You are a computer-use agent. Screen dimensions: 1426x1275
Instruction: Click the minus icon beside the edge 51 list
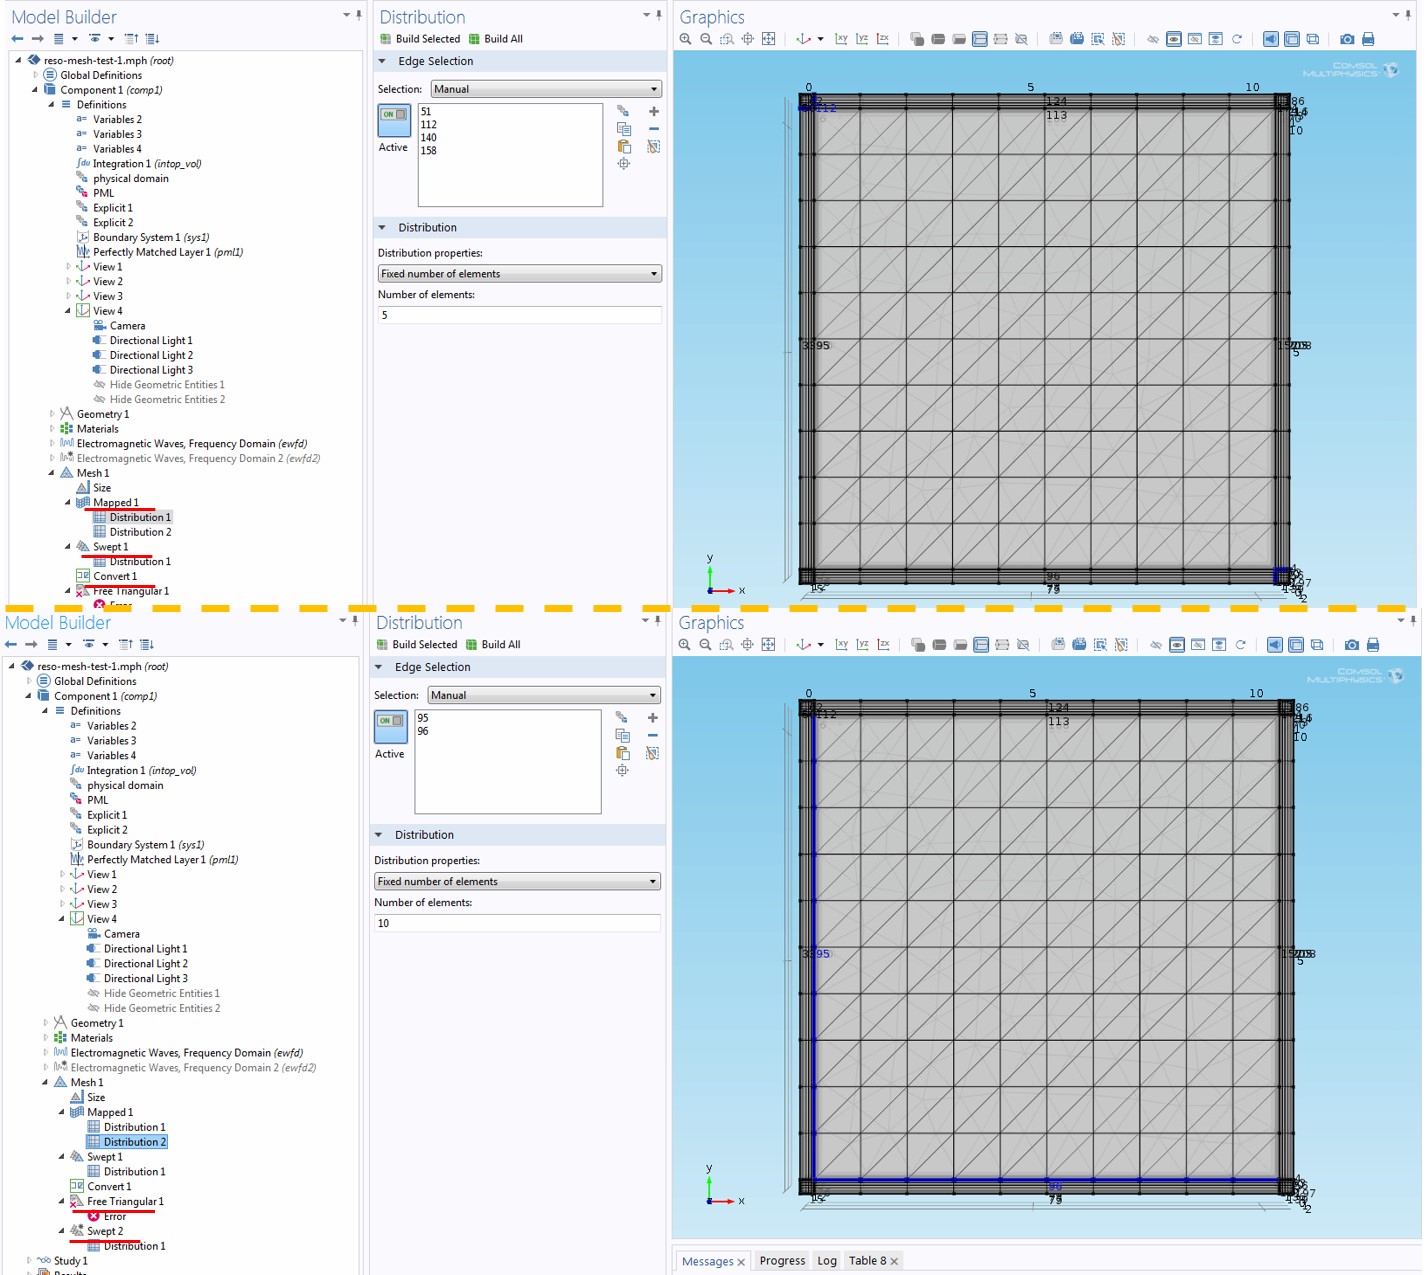(x=654, y=129)
